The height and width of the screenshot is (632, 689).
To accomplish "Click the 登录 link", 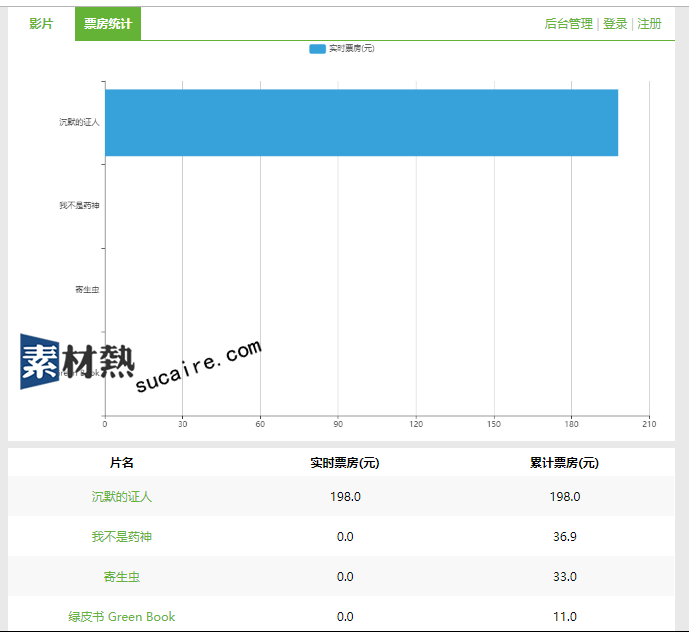I will 615,24.
